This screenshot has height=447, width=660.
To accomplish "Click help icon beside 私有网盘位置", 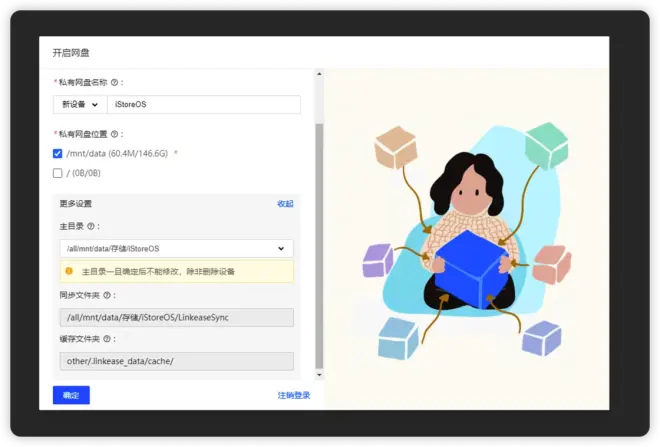I will 114,134.
